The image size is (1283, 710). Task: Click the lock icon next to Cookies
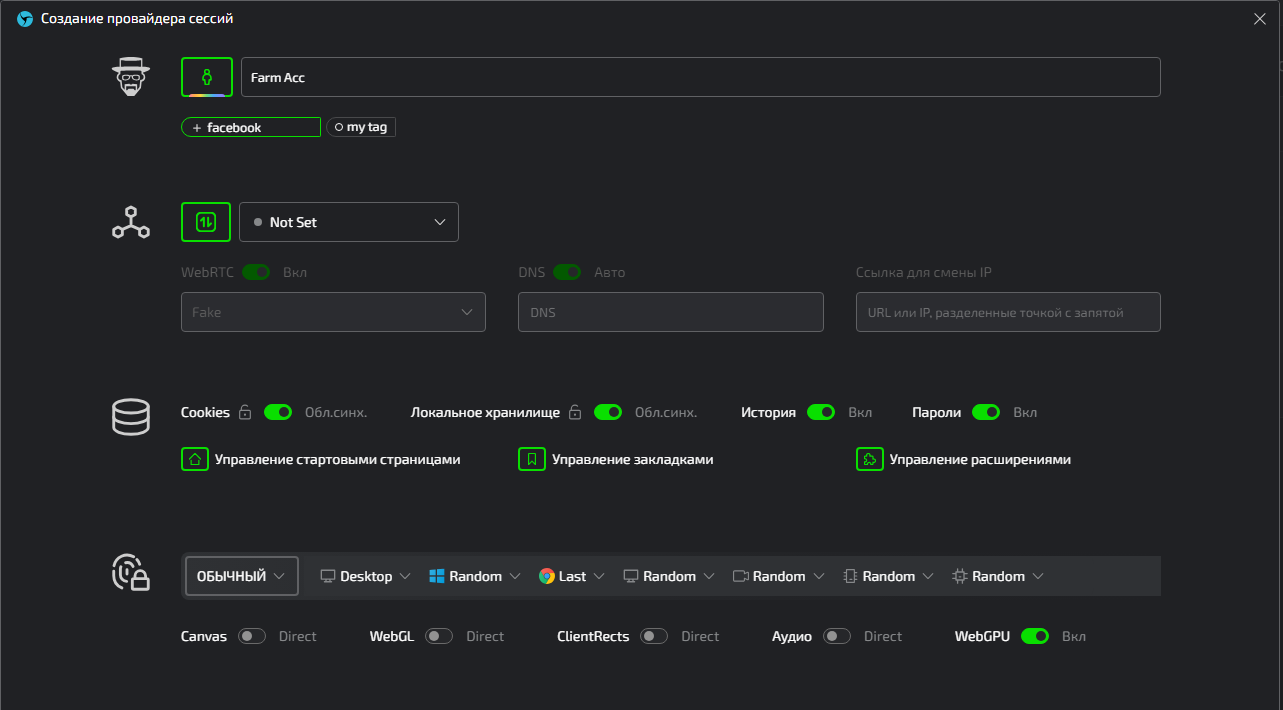coord(244,412)
